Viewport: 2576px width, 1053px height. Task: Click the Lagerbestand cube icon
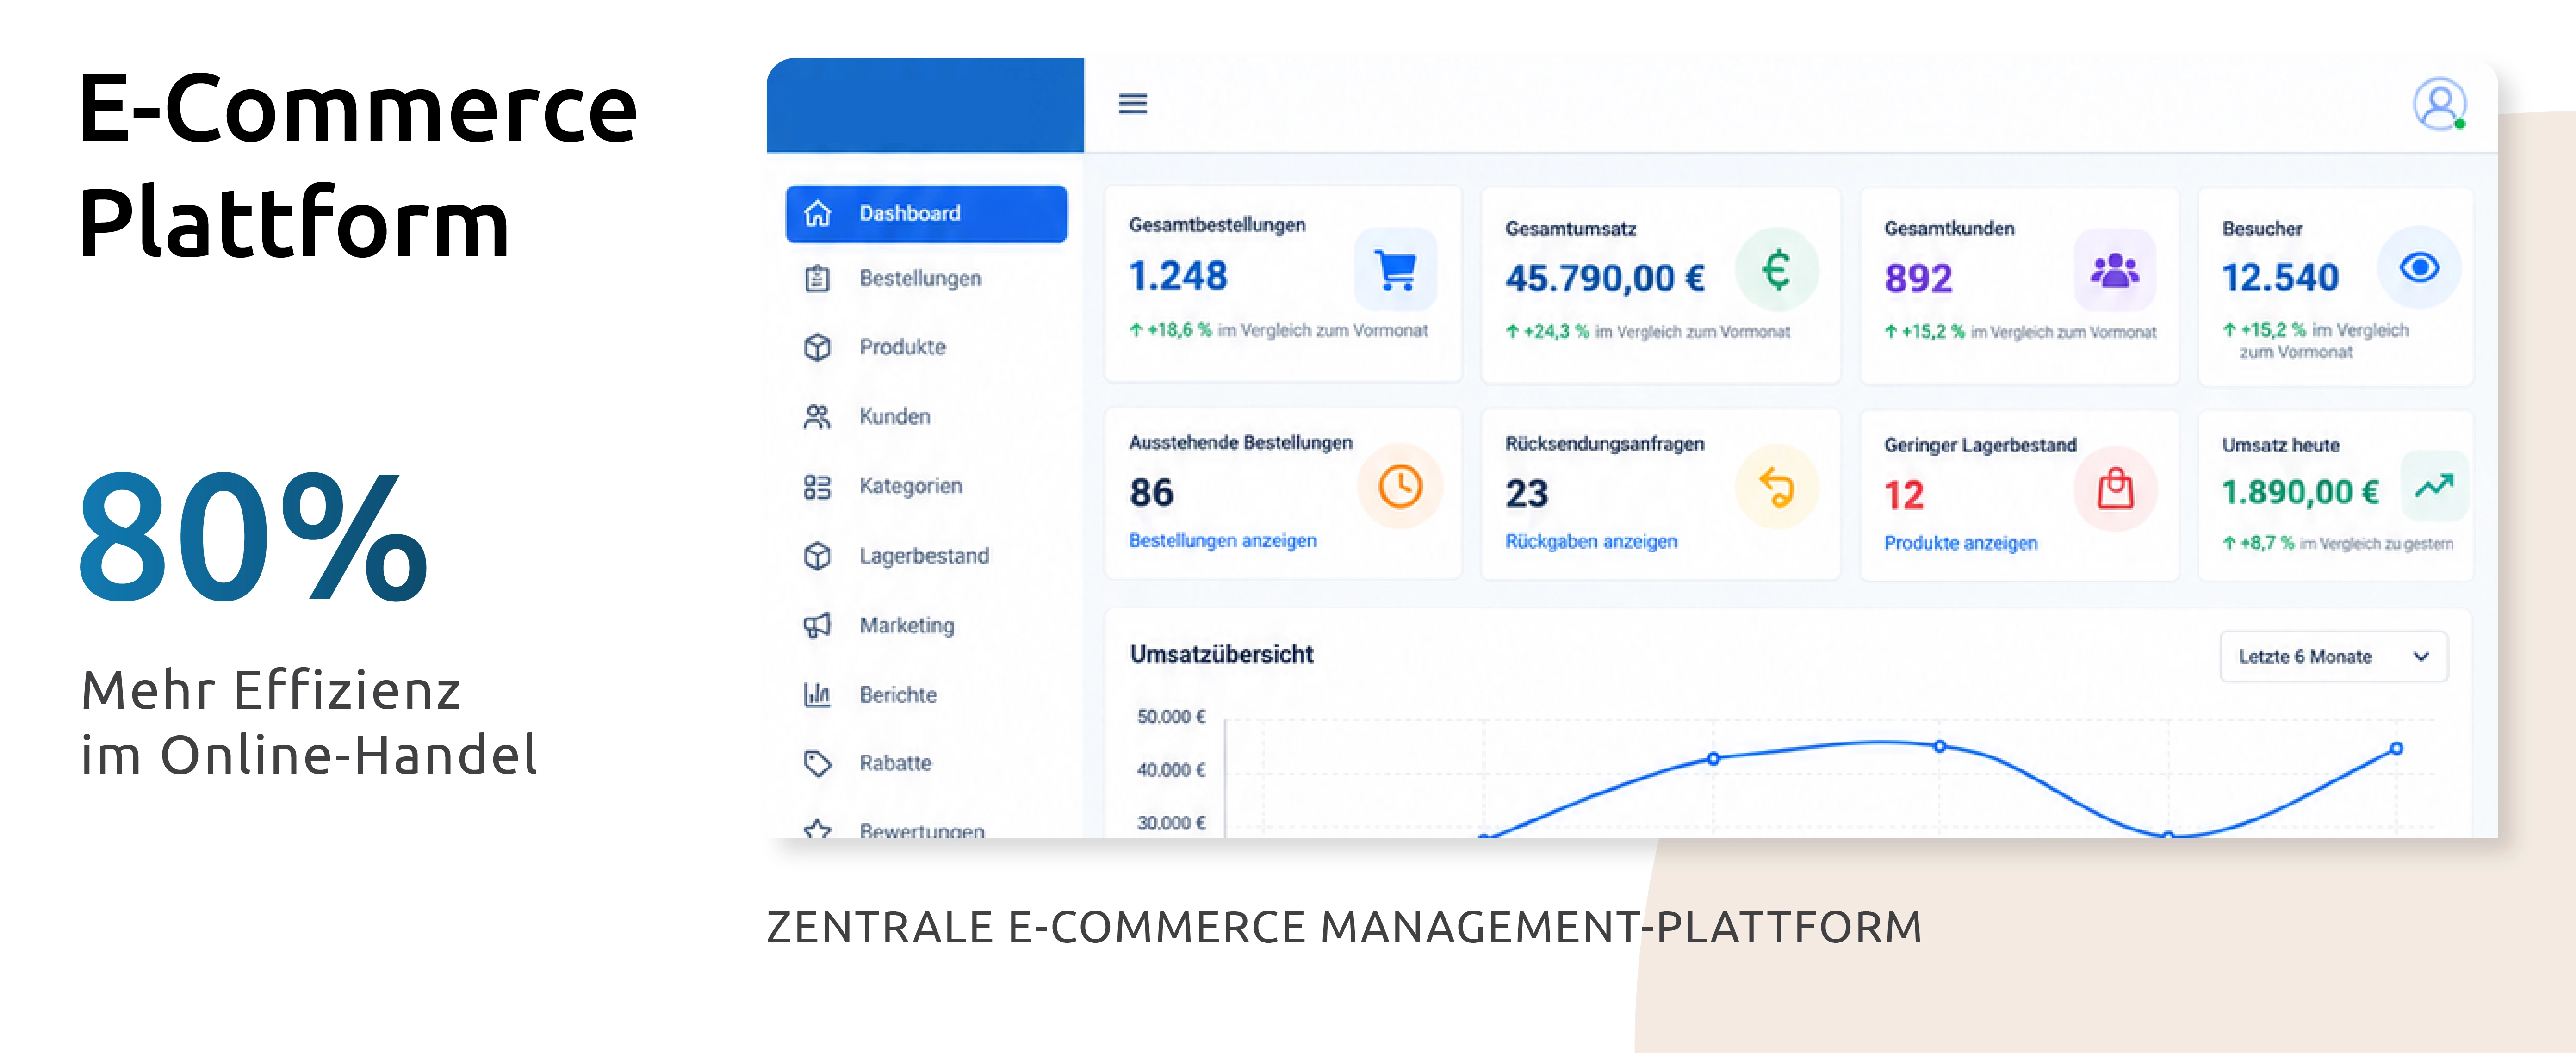817,556
